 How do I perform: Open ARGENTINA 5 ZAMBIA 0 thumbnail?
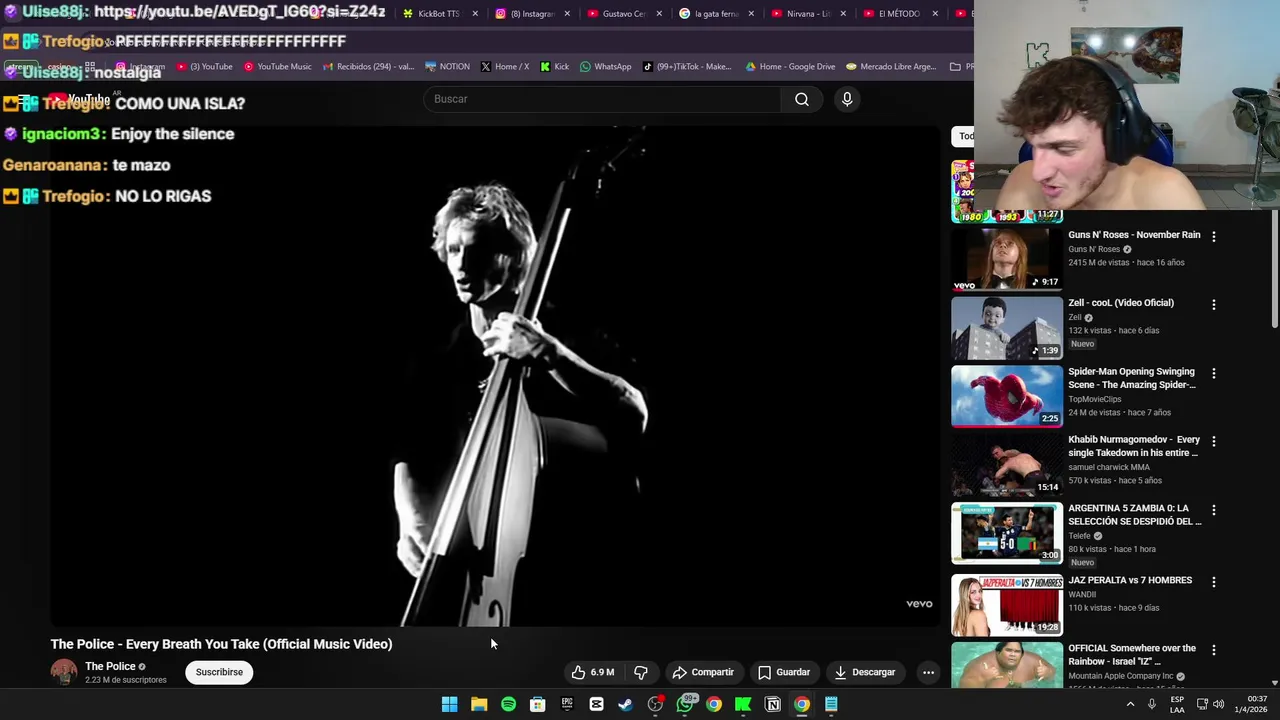coord(1006,533)
